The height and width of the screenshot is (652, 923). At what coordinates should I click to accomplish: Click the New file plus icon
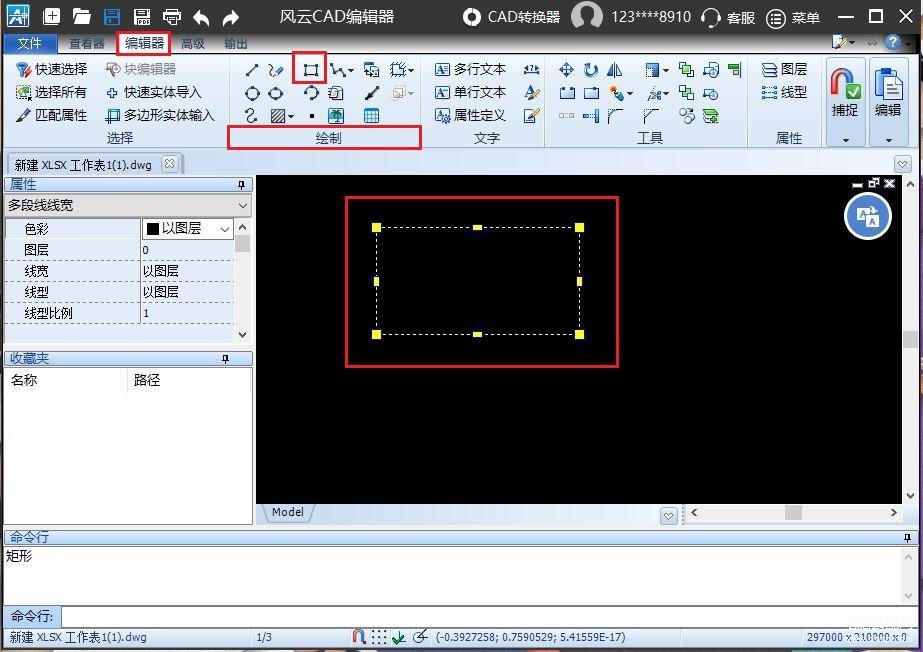pos(52,16)
